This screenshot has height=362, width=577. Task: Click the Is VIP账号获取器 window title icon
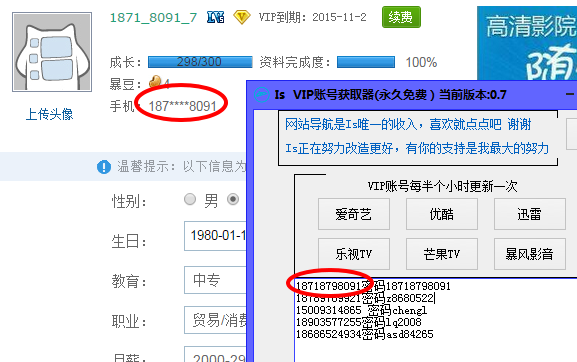[262, 95]
